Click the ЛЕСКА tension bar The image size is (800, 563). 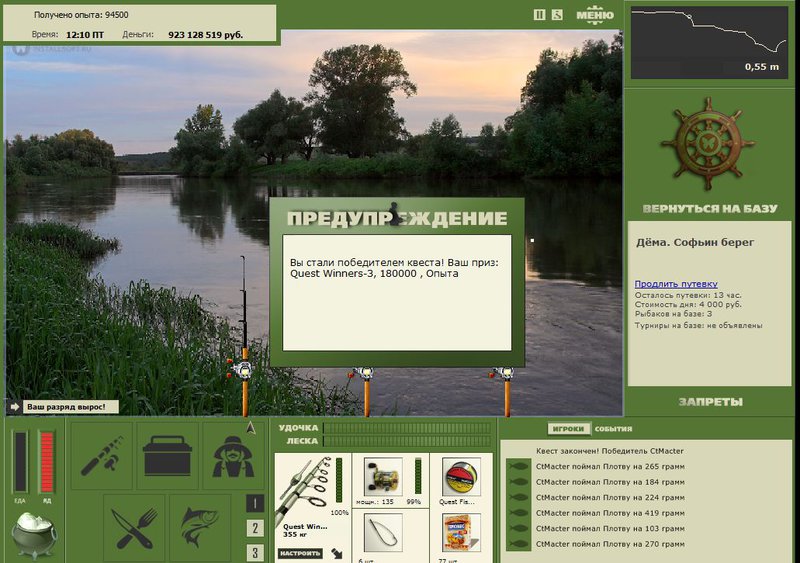click(x=408, y=441)
